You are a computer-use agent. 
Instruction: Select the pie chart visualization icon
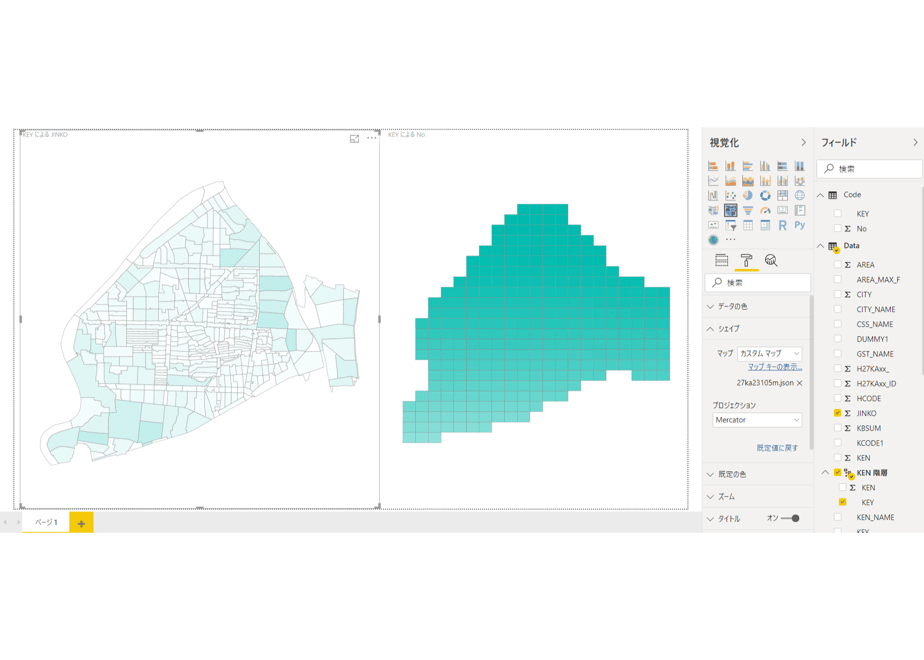pos(747,195)
